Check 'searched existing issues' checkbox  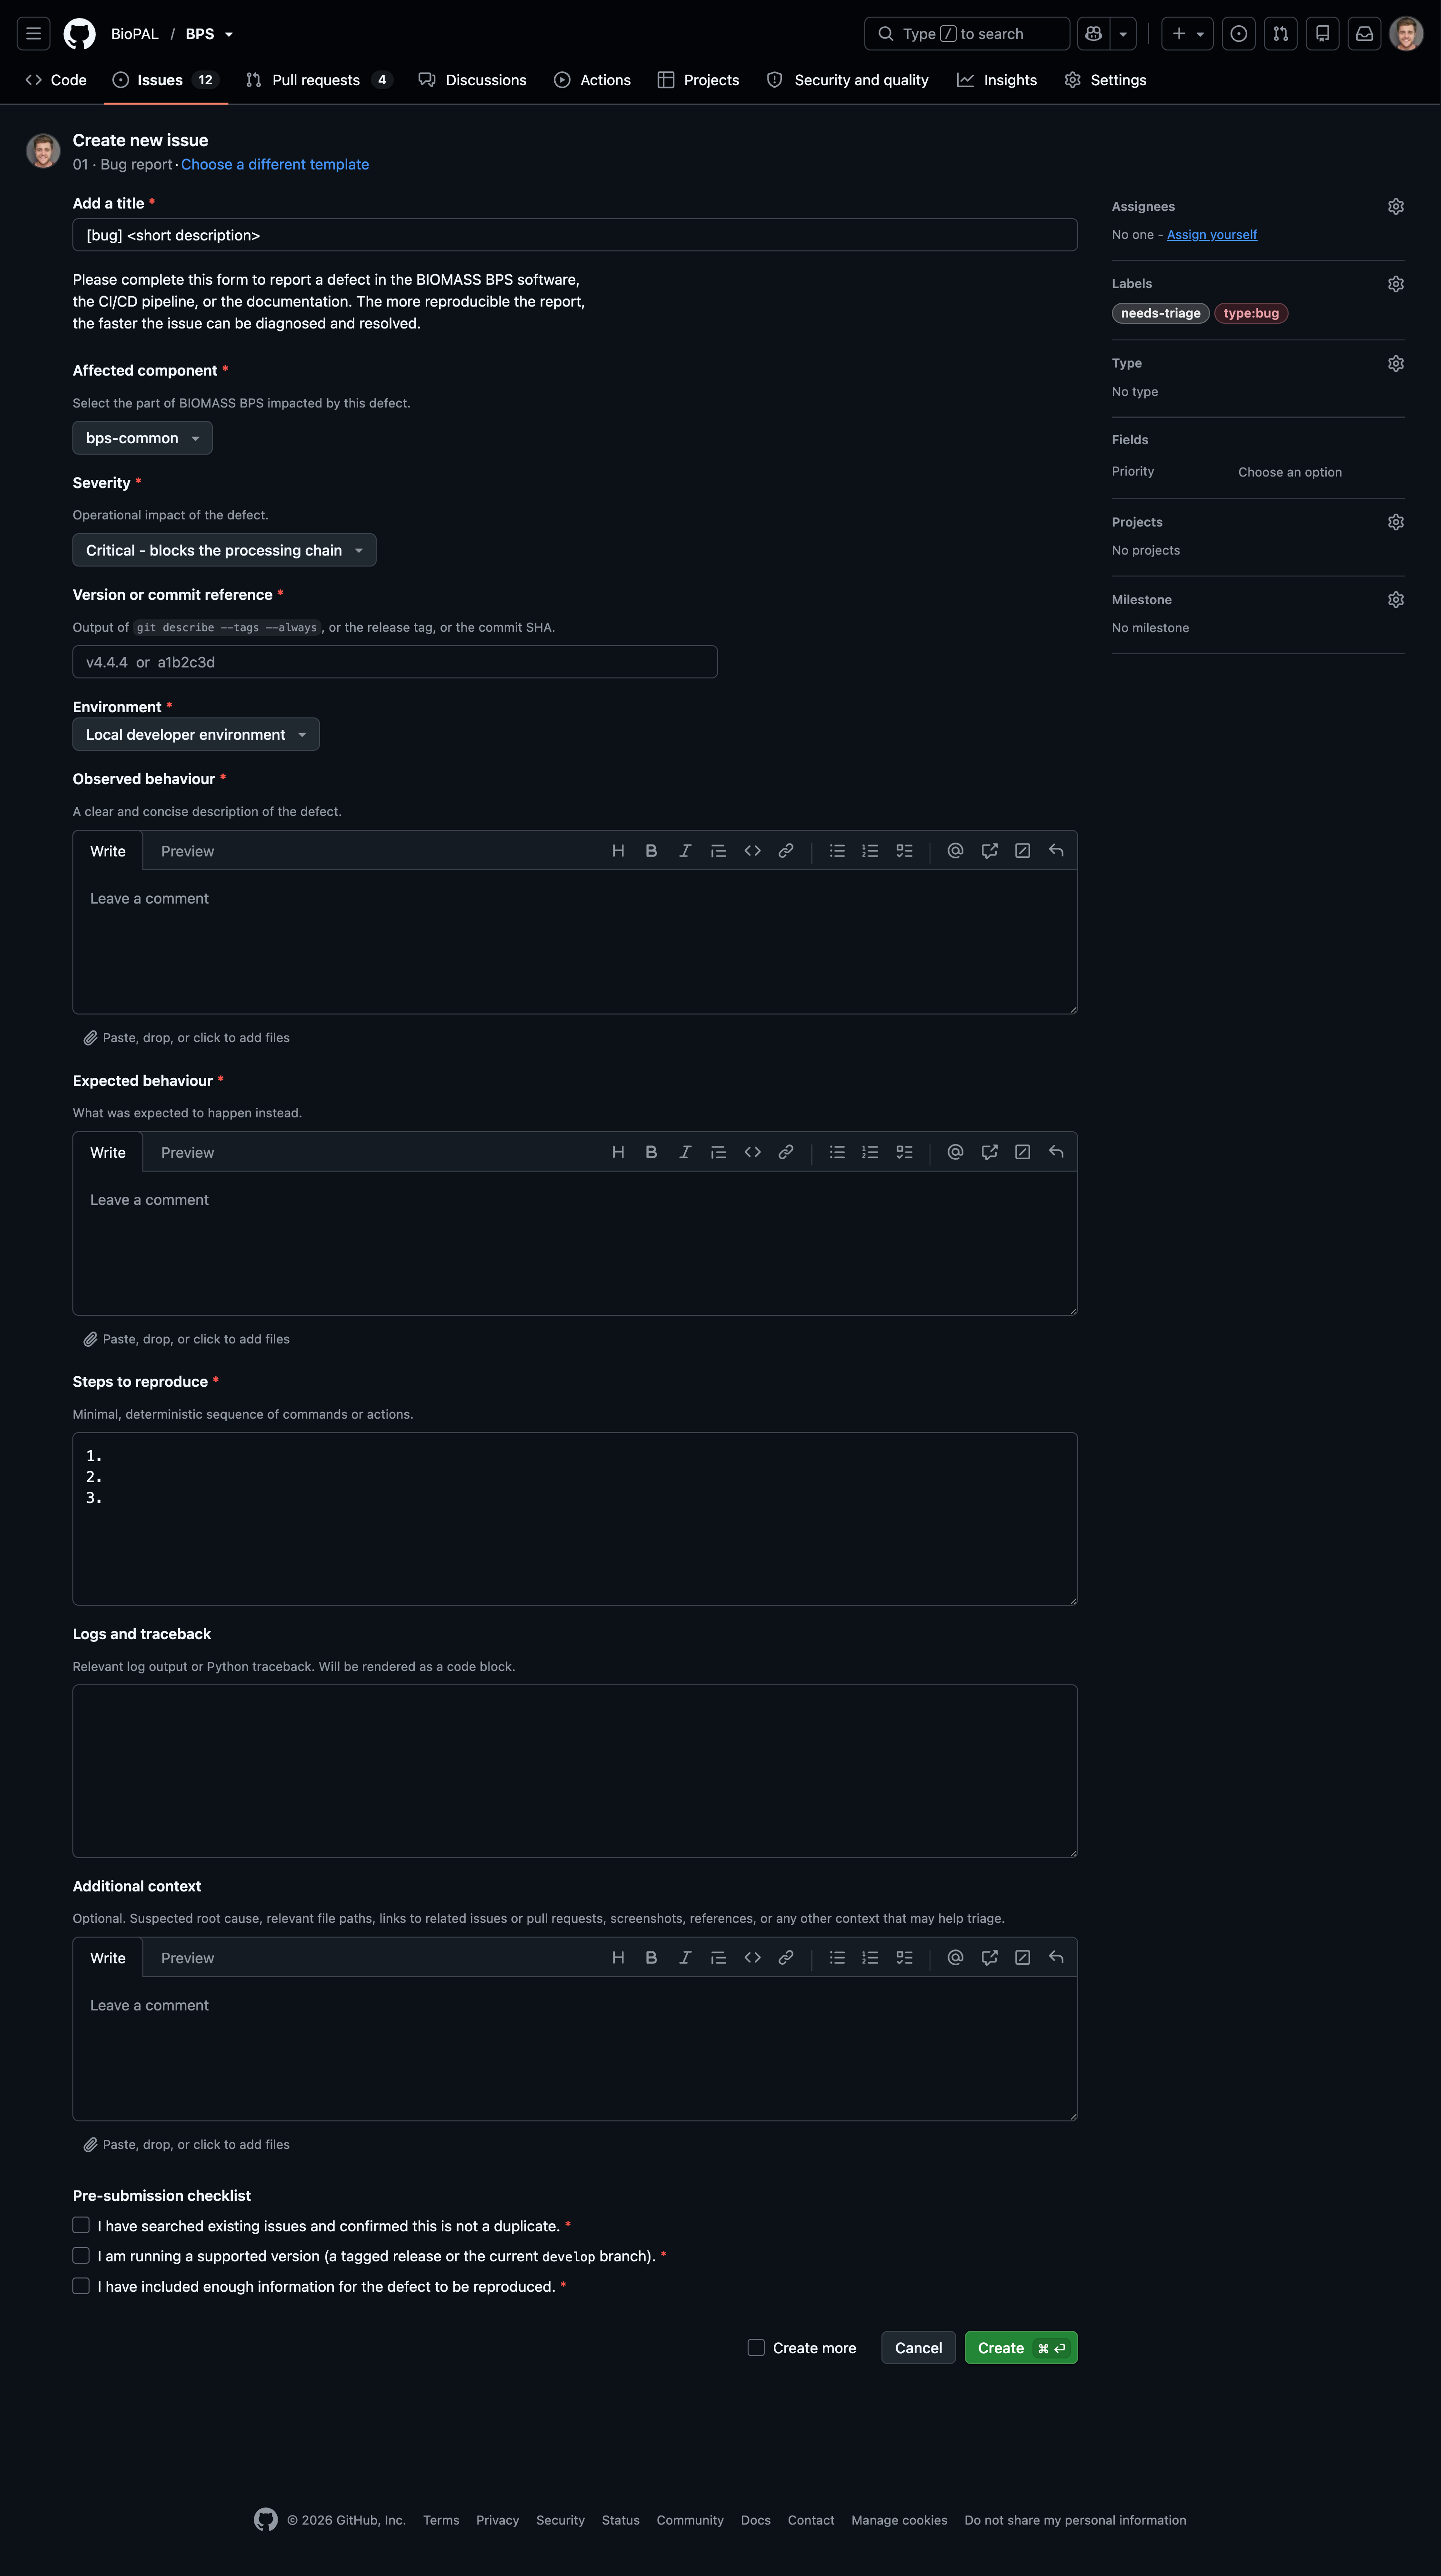pyautogui.click(x=81, y=2225)
